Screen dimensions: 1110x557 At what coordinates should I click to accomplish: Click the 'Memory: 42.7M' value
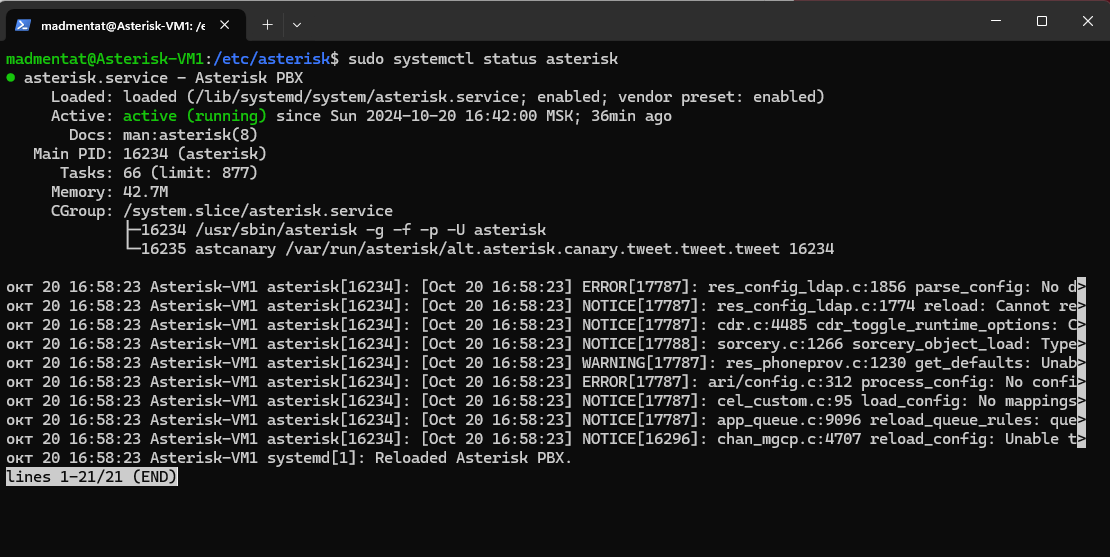(145, 193)
